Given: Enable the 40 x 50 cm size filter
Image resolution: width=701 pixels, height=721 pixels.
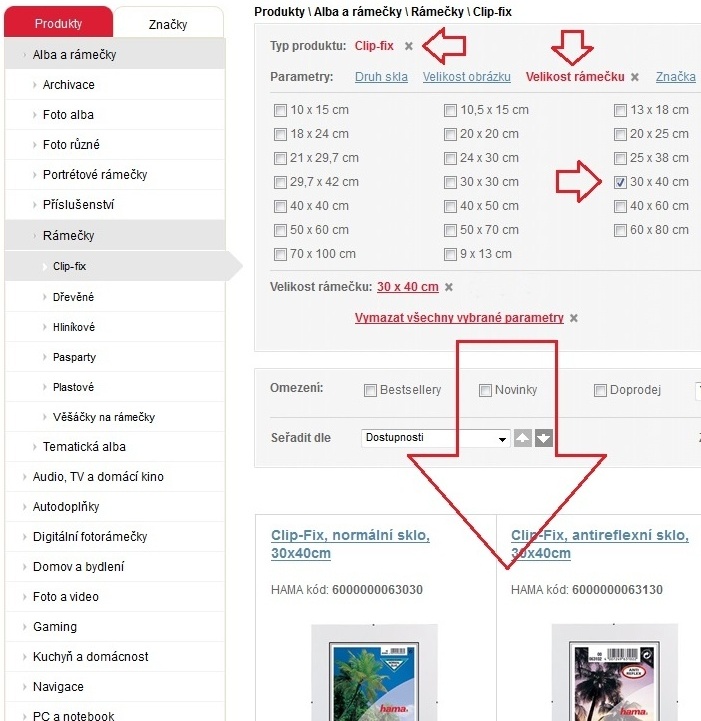Looking at the screenshot, I should (450, 206).
